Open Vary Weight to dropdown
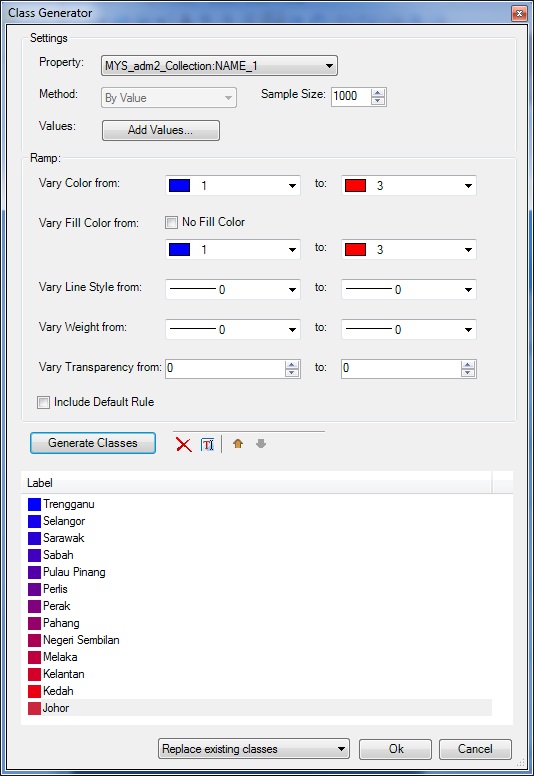 pos(409,330)
